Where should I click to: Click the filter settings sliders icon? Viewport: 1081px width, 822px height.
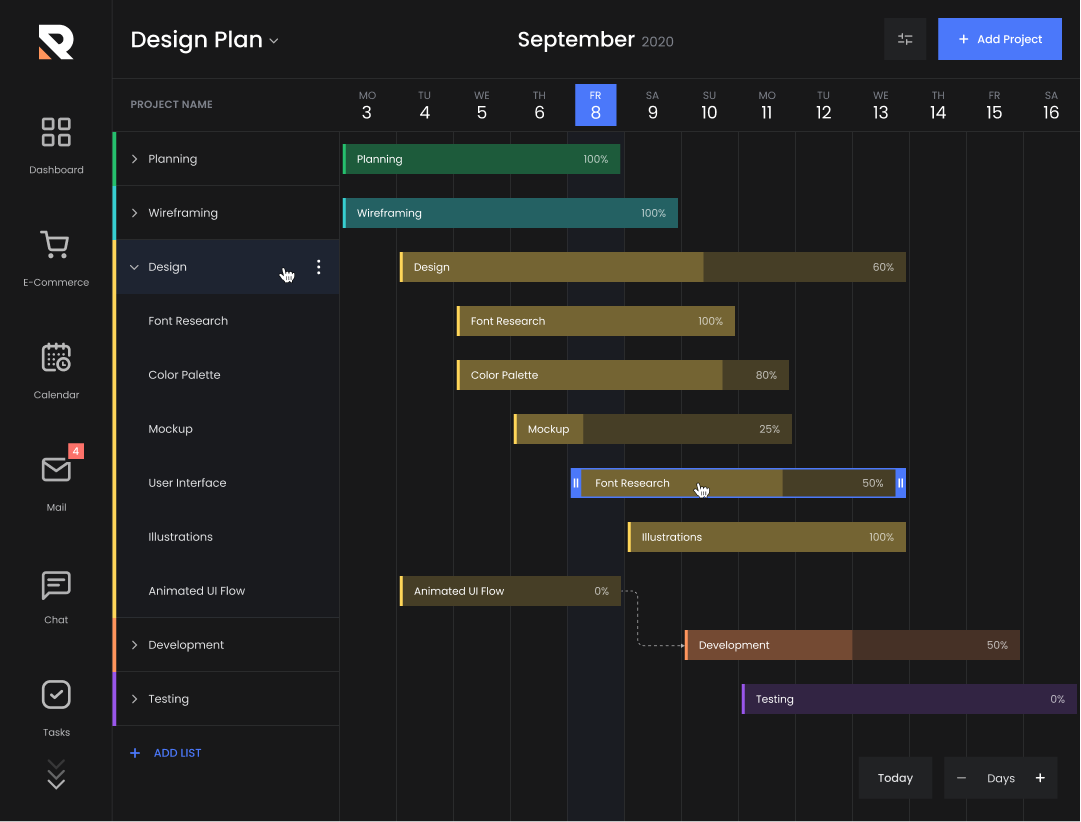(905, 39)
